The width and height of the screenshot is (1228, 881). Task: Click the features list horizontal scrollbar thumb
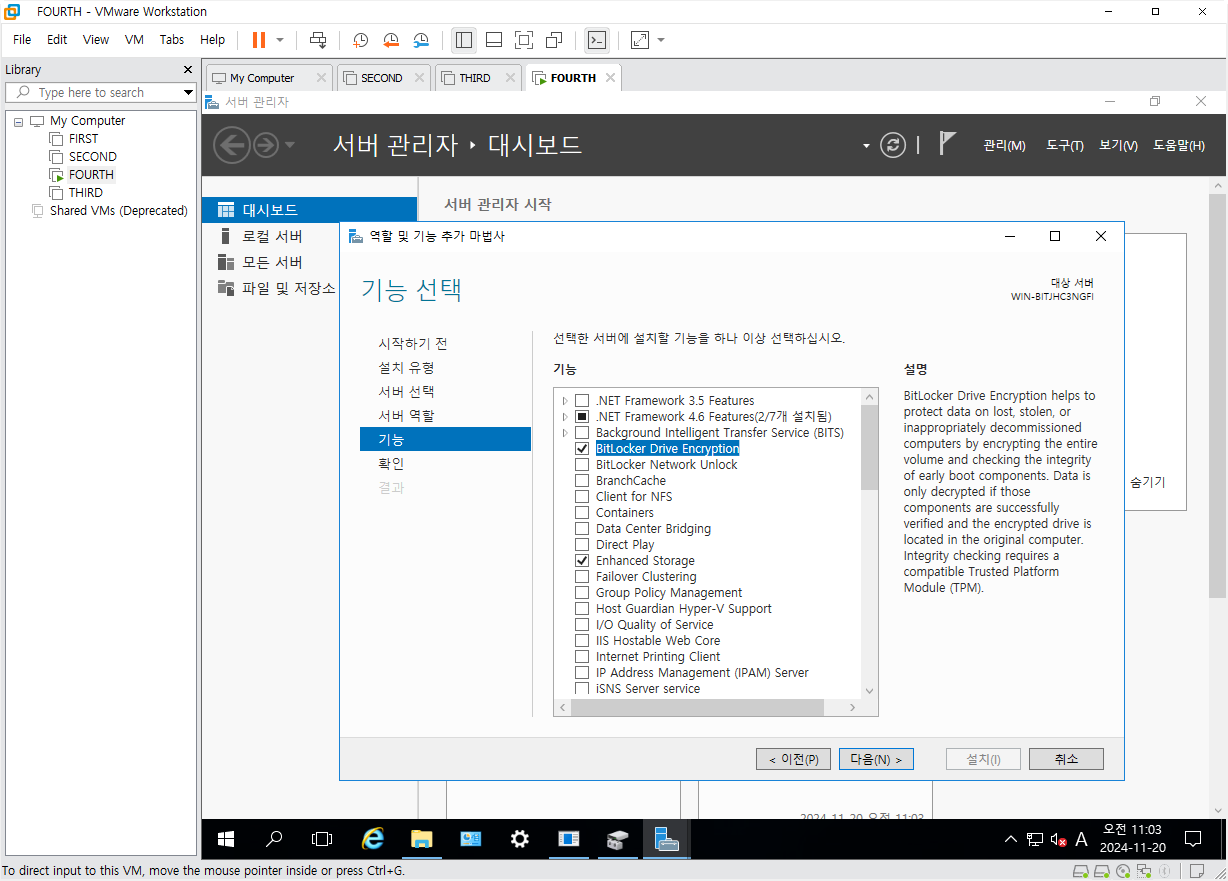click(697, 707)
